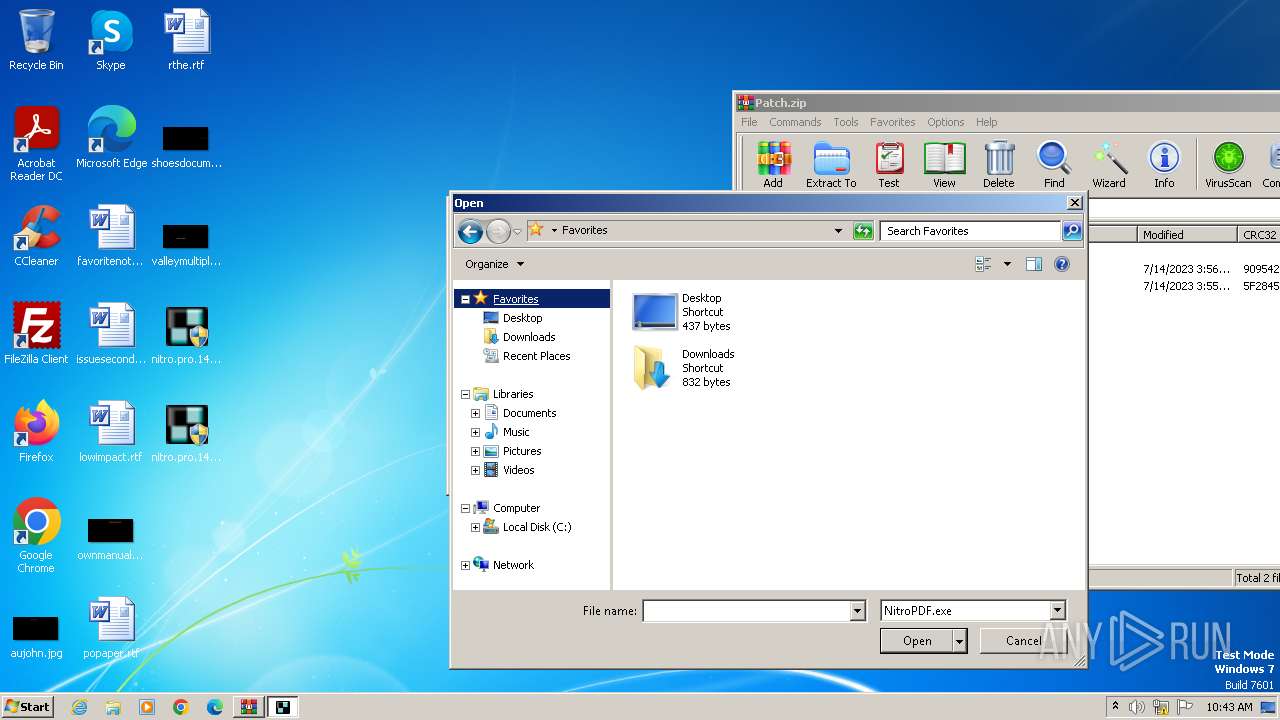Screen dimensions: 1280x720
Task: Click the Find icon in WinRAR toolbar
Action: click(1054, 164)
